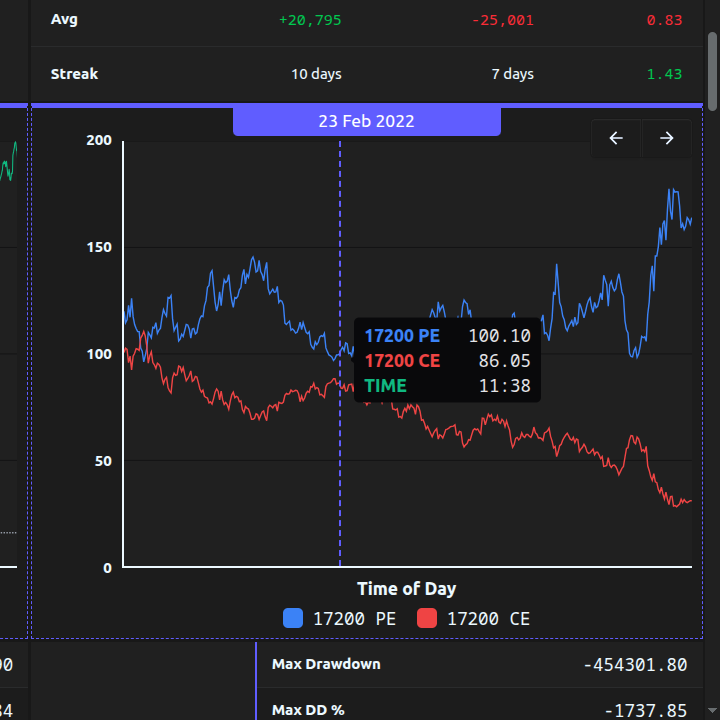This screenshot has width=720, height=720.
Task: Toggle the 17200 CE legend label
Action: point(488,619)
